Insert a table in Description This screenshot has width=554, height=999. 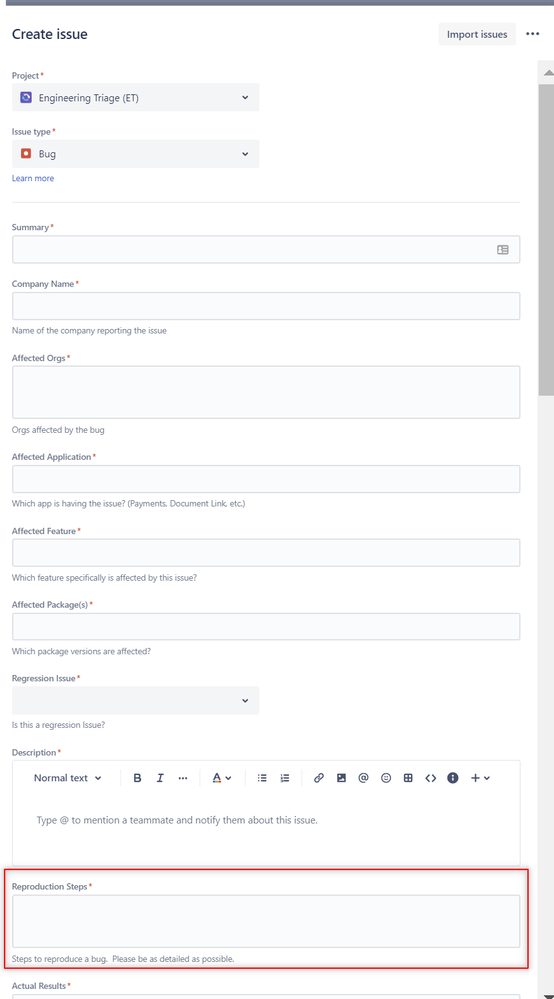[408, 778]
